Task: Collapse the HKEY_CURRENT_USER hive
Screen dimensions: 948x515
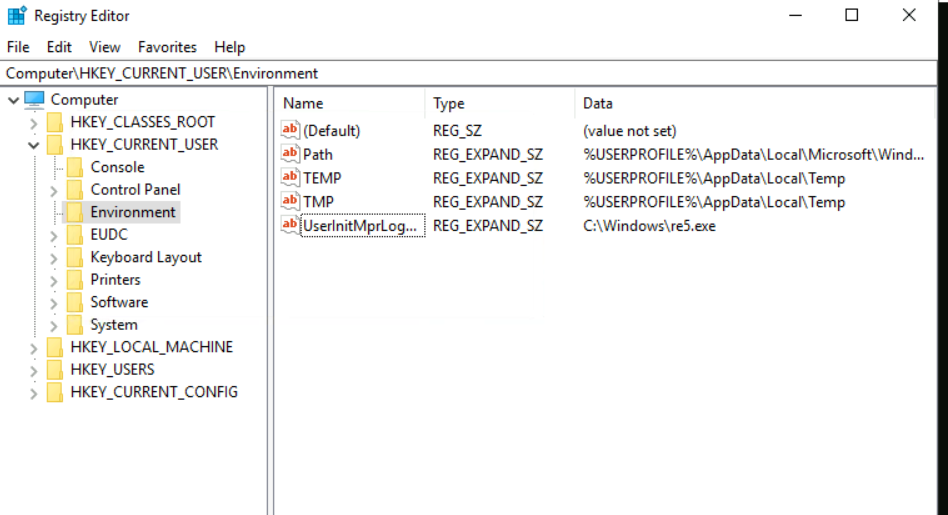Action: pyautogui.click(x=34, y=145)
